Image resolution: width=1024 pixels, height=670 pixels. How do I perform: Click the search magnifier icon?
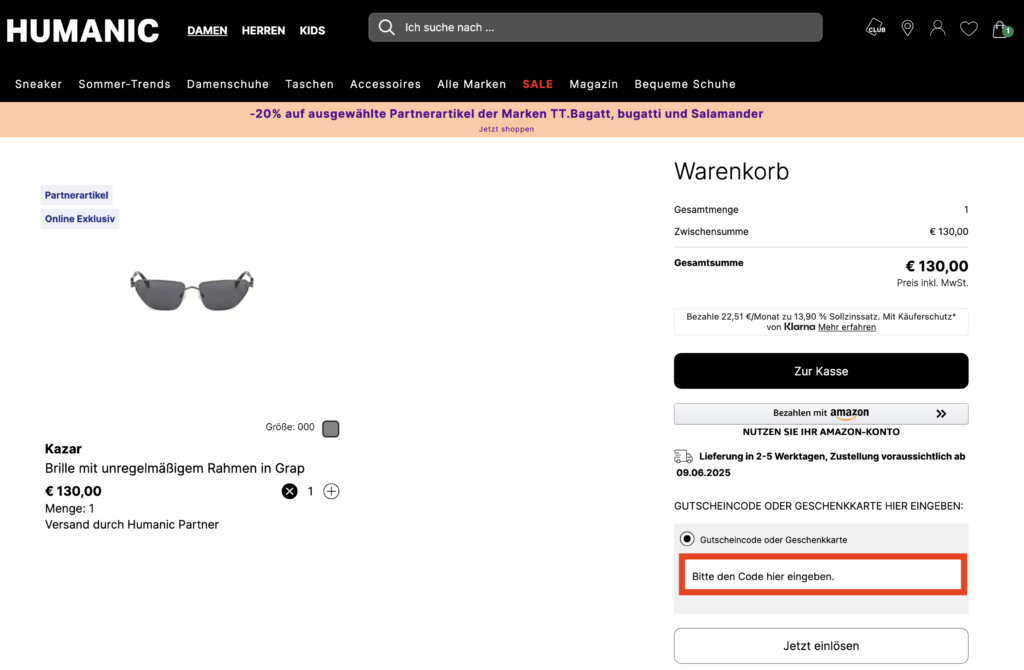coord(387,27)
